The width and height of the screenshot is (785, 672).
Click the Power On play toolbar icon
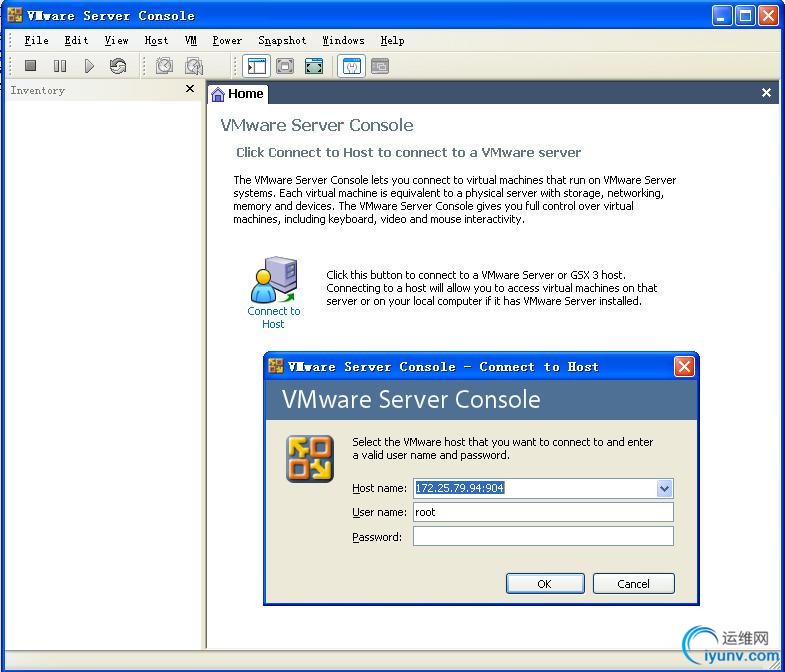[89, 66]
